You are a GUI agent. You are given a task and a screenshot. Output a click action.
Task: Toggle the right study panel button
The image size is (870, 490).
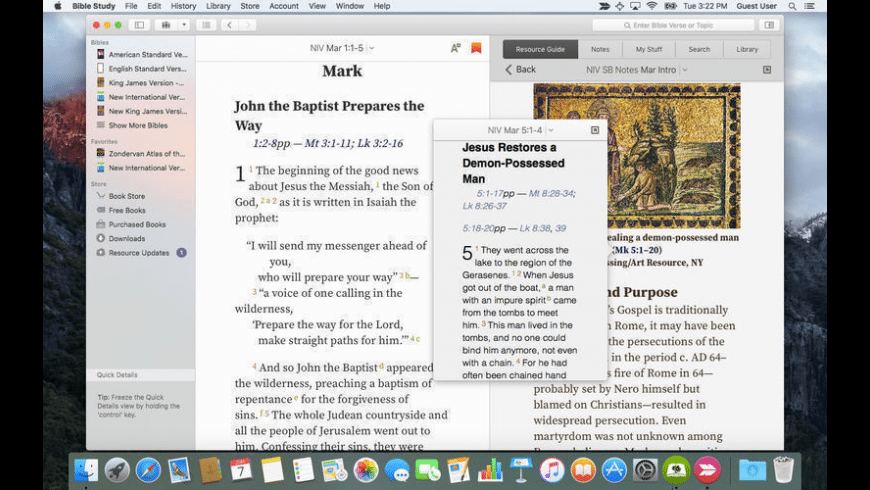(769, 25)
